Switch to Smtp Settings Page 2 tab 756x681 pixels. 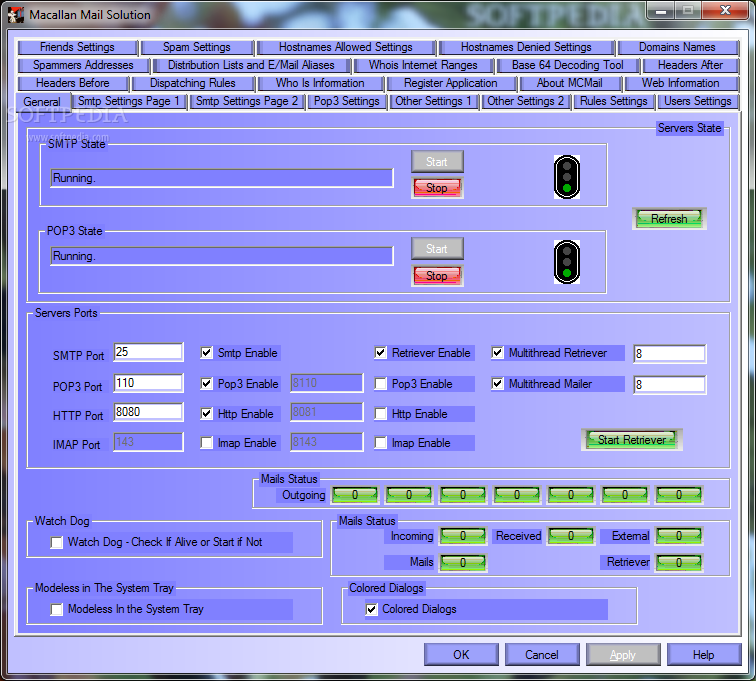pyautogui.click(x=247, y=101)
